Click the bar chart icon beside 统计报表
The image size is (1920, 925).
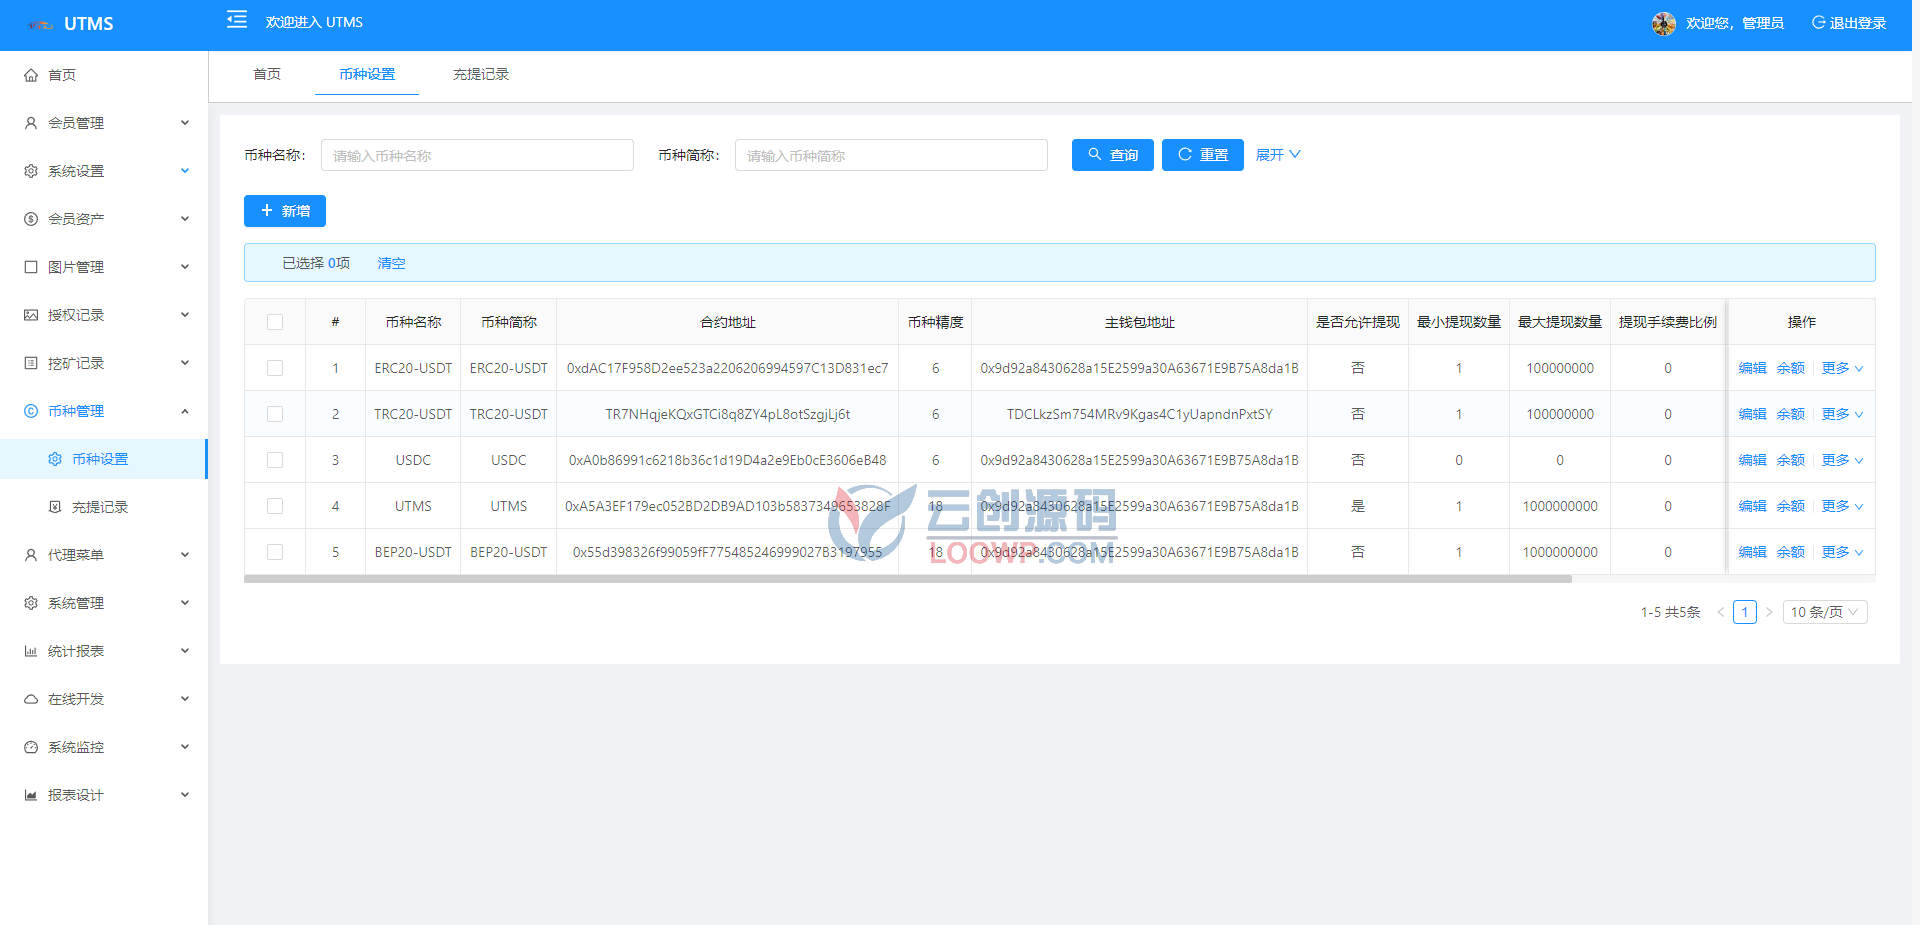[x=31, y=651]
